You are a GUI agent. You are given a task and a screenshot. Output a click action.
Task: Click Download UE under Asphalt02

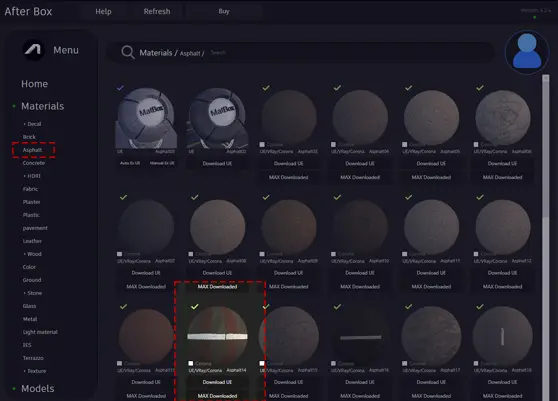point(217,163)
